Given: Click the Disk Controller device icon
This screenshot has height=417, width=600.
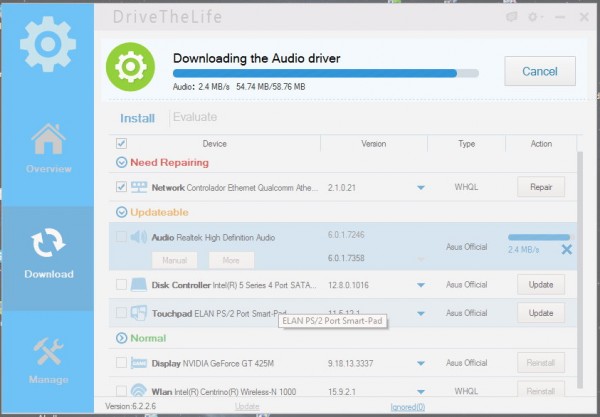Looking at the screenshot, I should pos(139,285).
